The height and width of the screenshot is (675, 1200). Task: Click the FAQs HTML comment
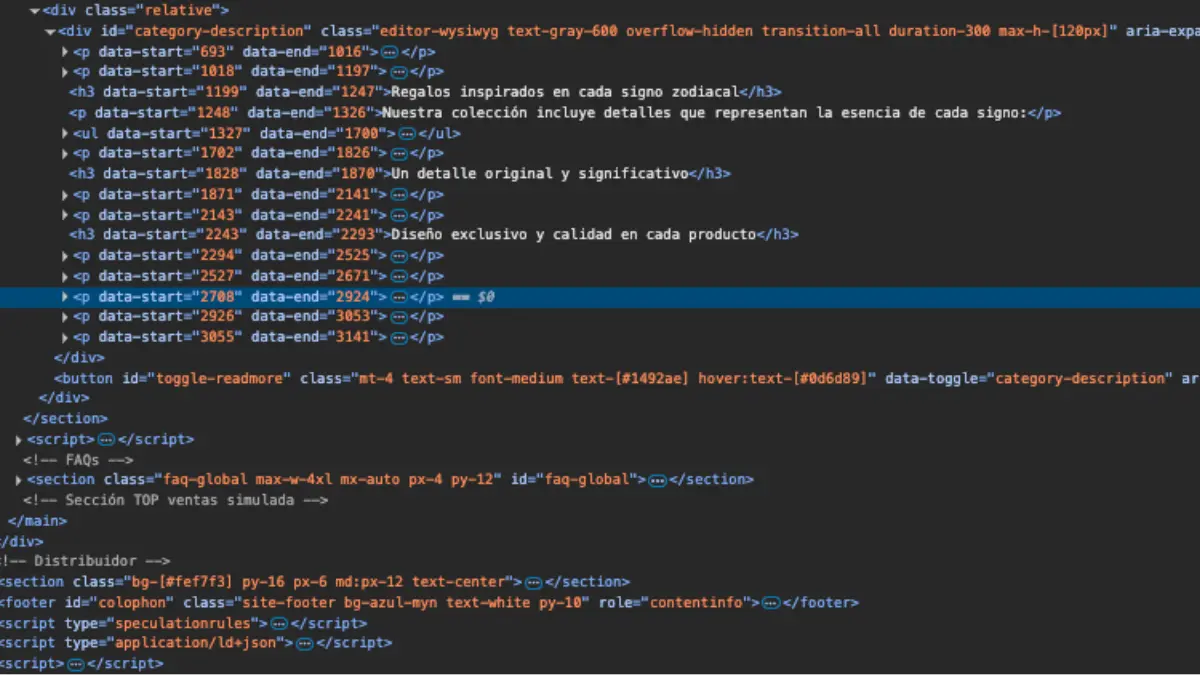coord(78,460)
